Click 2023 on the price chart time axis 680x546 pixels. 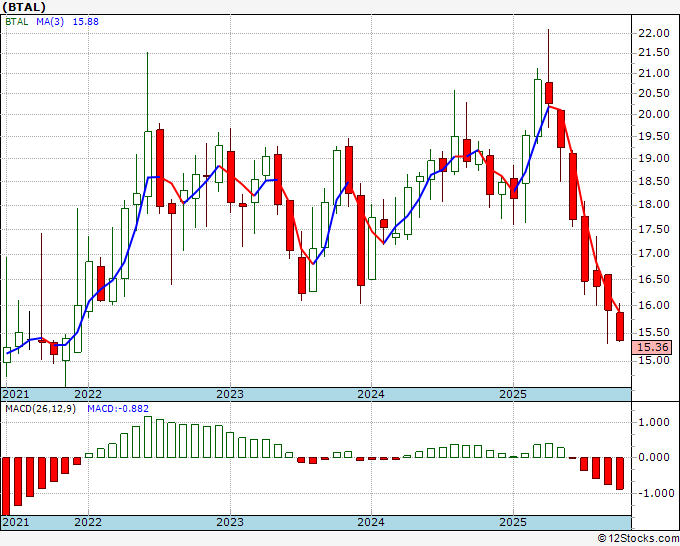coord(230,394)
